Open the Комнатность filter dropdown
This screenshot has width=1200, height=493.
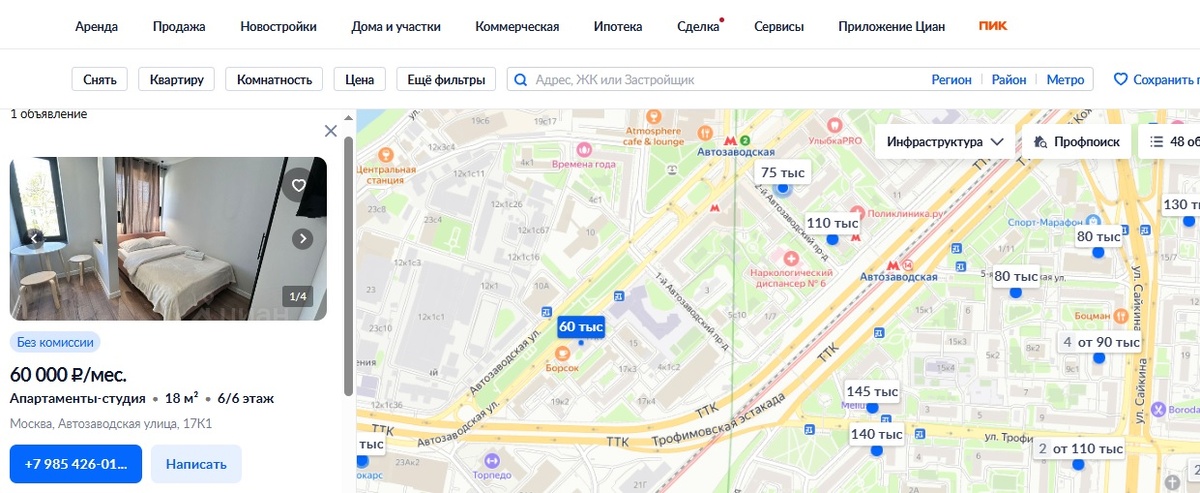[275, 80]
